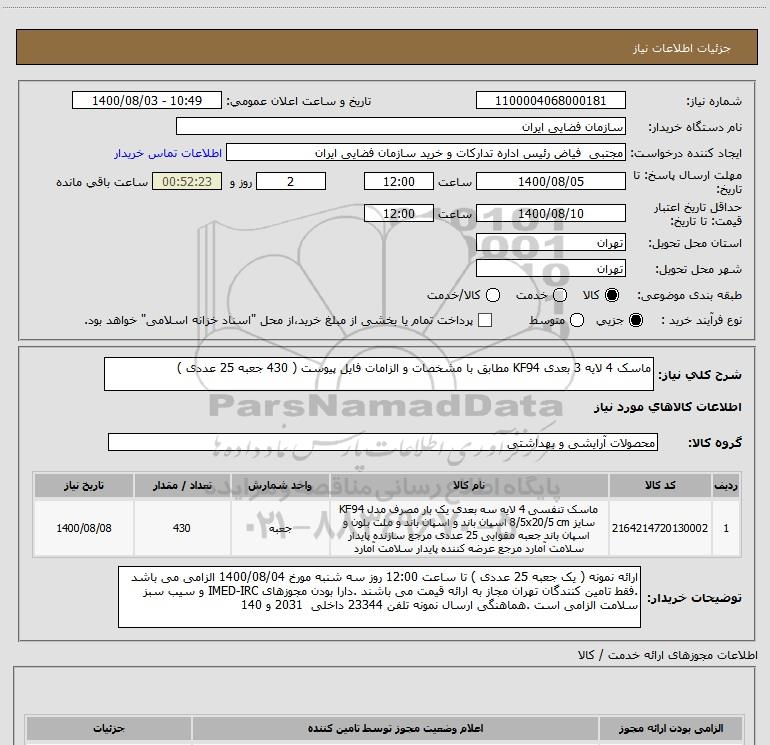Click الزامی بودن ارائه مجوز column header
The image size is (770, 745).
click(671, 728)
